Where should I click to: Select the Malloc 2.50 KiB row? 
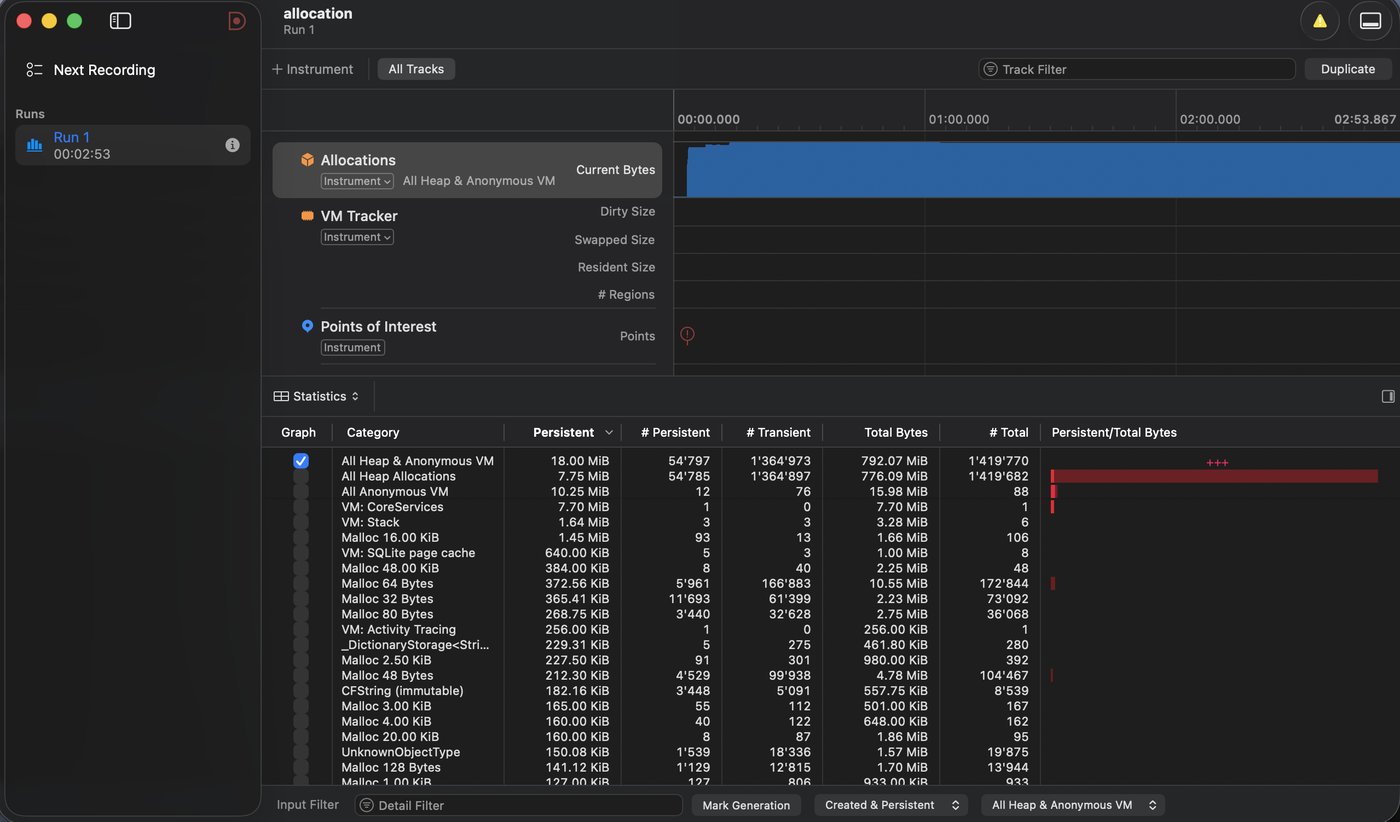pyautogui.click(x=830, y=660)
